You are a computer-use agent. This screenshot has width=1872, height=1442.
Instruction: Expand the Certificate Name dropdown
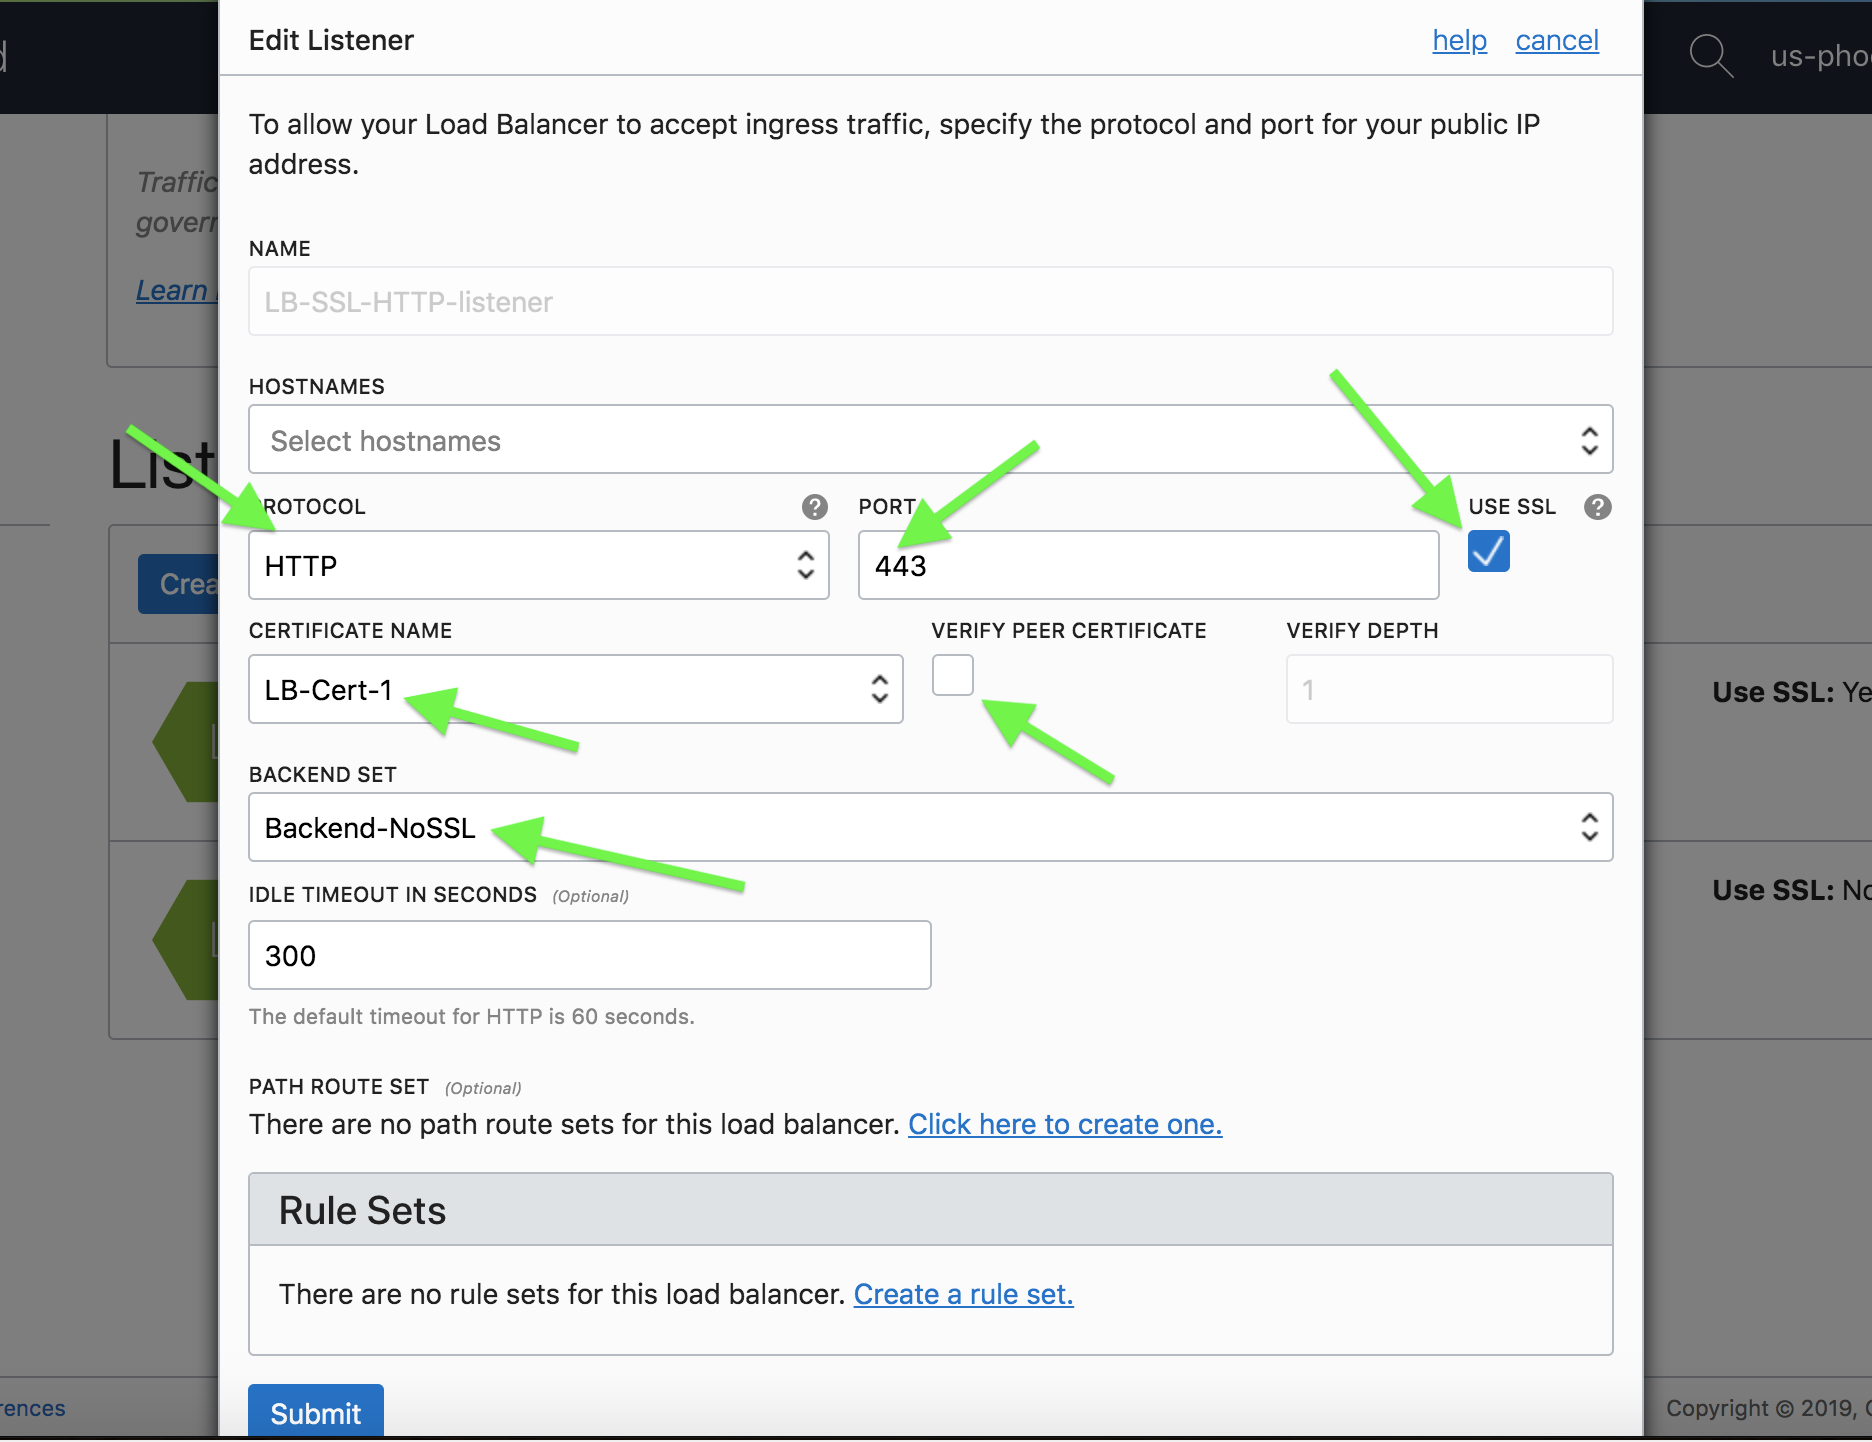pyautogui.click(x=575, y=690)
